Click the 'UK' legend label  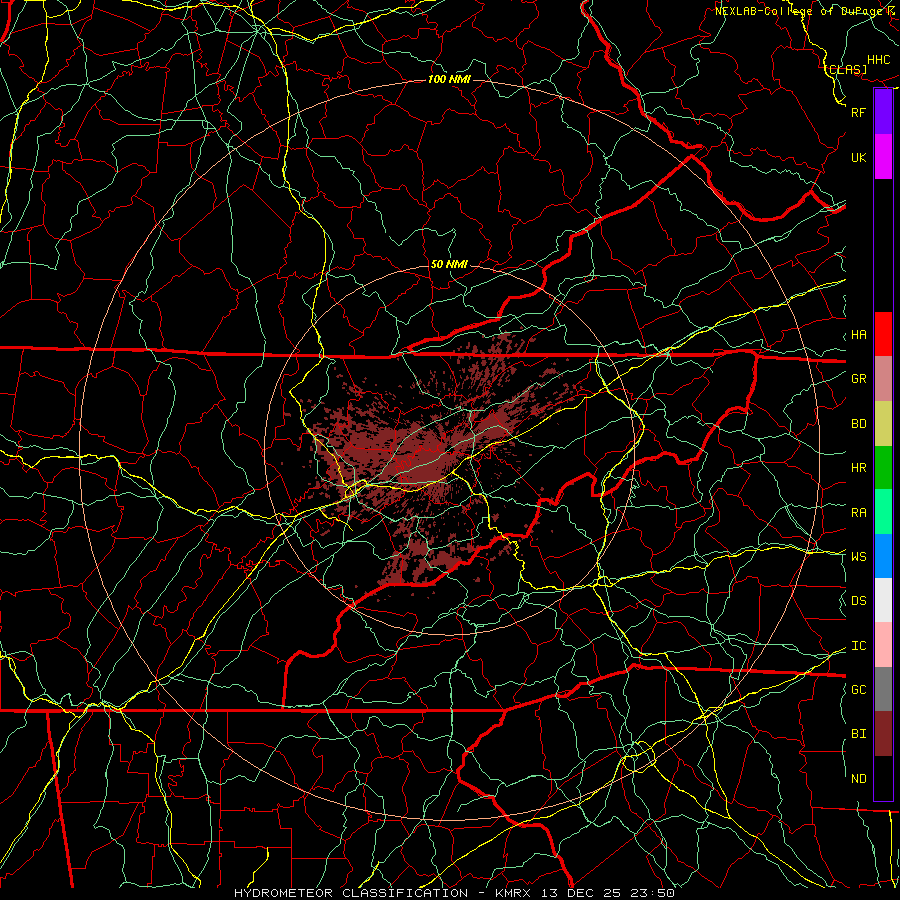point(859,157)
